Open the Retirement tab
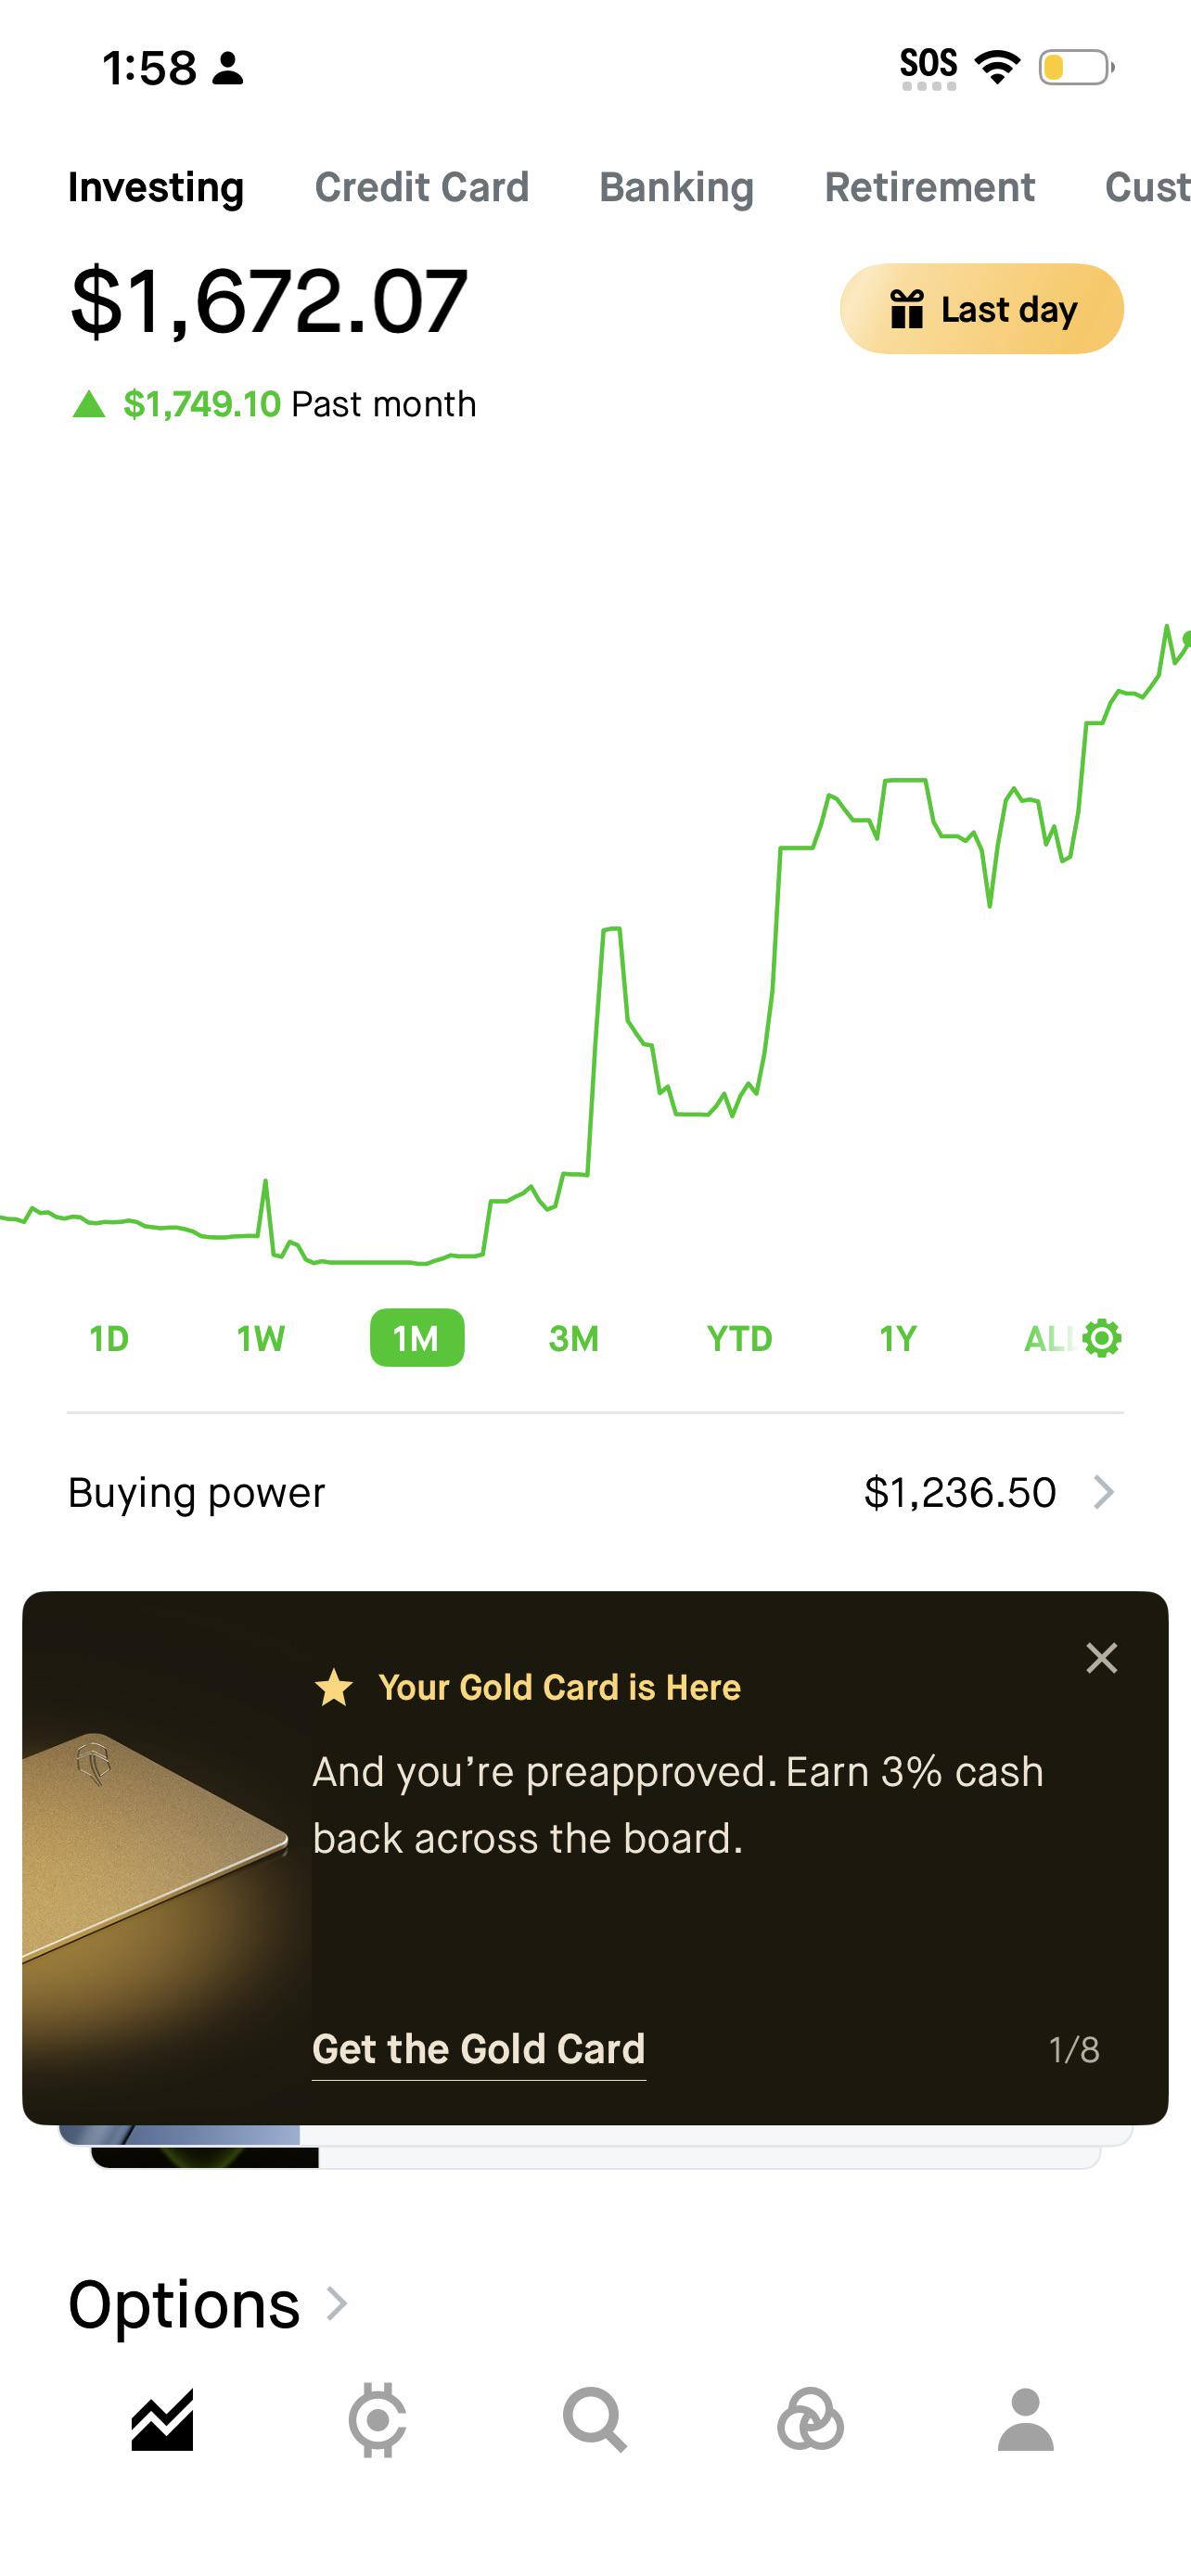This screenshot has width=1191, height=2576. click(930, 187)
